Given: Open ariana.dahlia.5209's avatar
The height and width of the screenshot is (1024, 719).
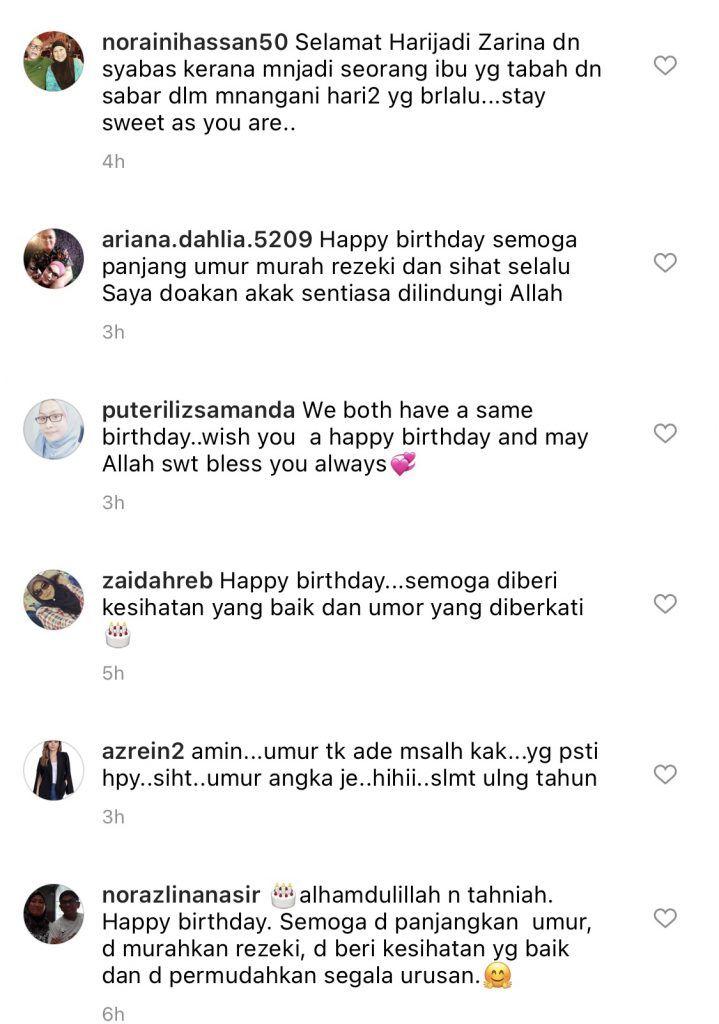Looking at the screenshot, I should (54, 259).
